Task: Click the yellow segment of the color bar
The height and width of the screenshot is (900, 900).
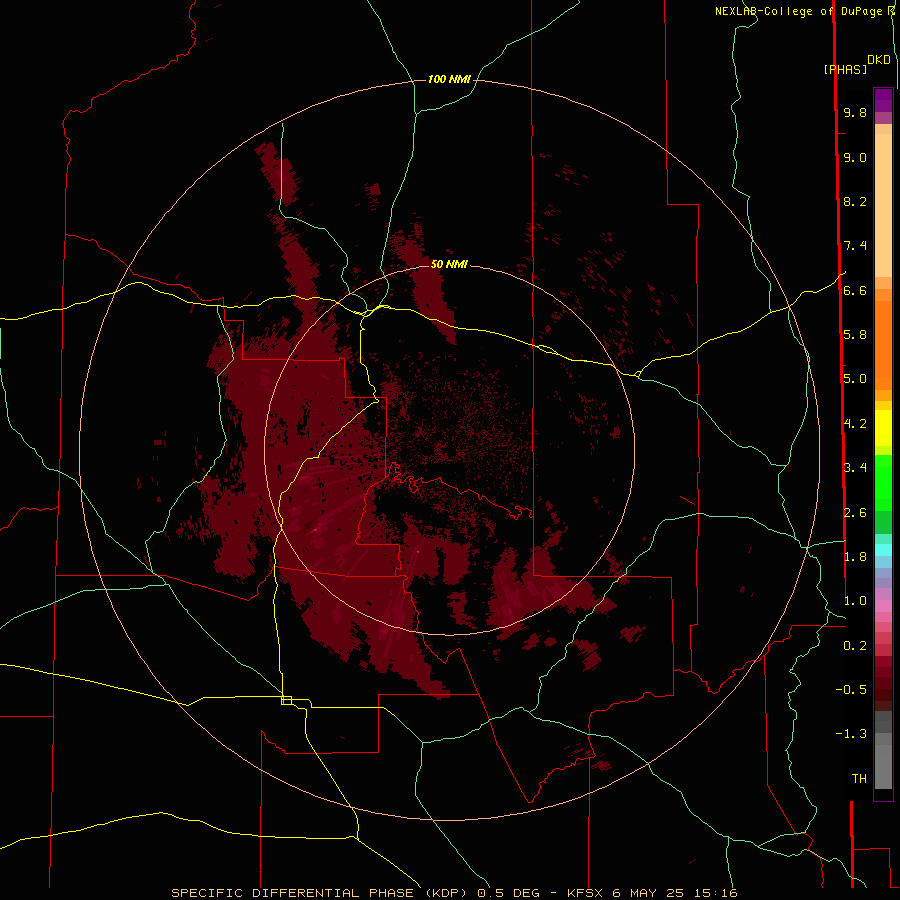Action: [x=883, y=428]
